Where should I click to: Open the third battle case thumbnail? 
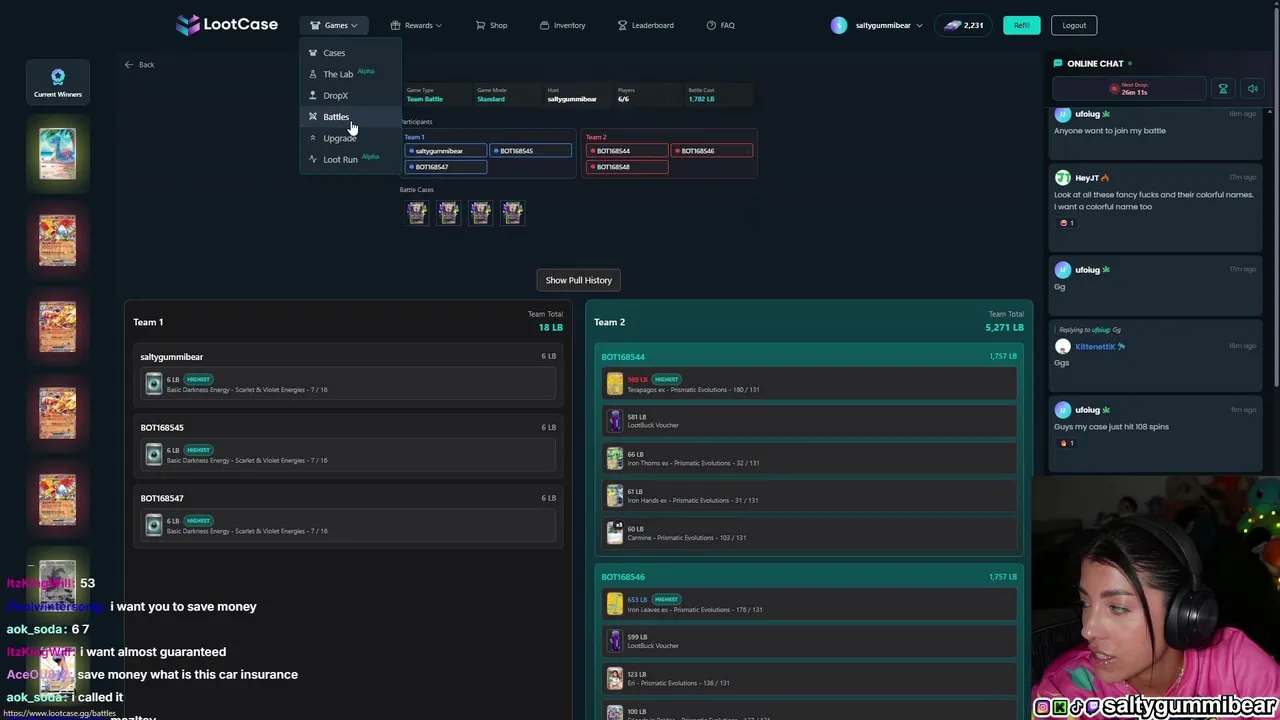(481, 212)
